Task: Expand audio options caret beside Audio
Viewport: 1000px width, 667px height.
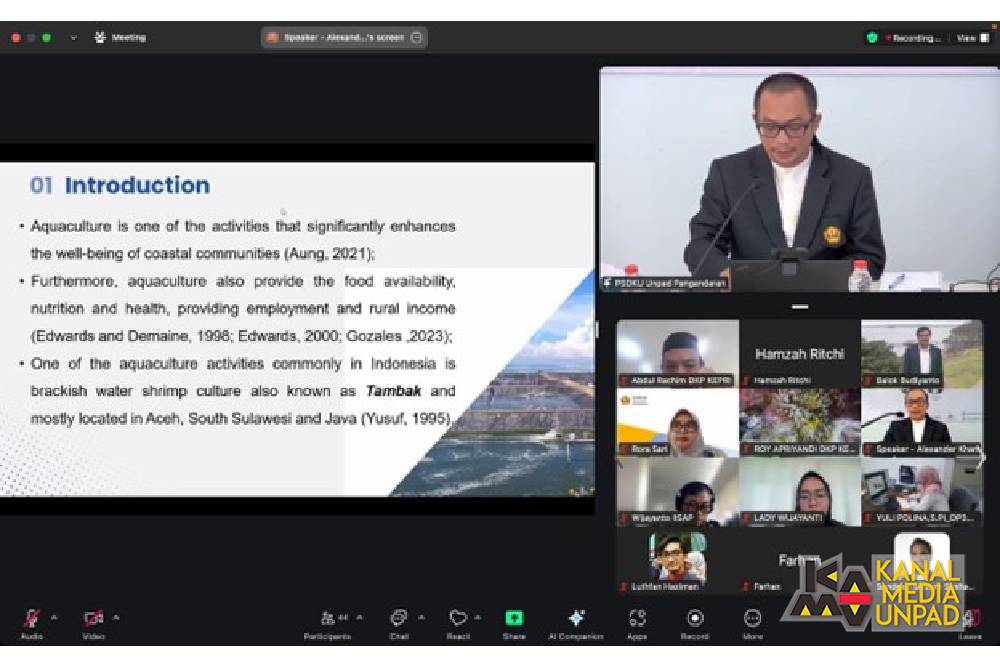Action: pyautogui.click(x=54, y=616)
